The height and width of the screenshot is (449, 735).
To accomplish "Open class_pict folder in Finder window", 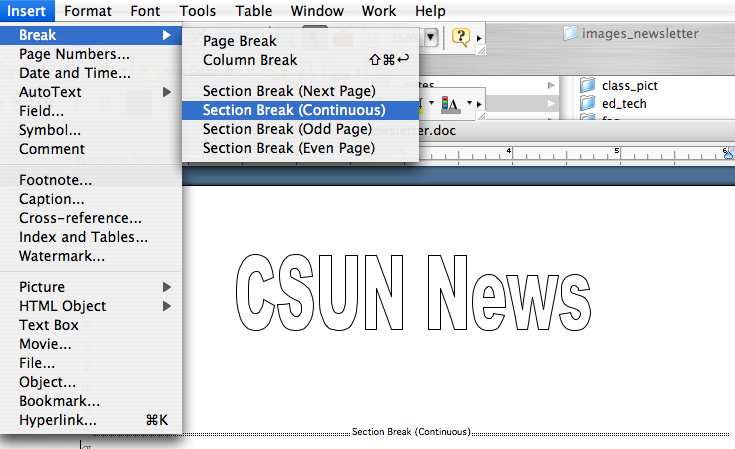I will click(x=619, y=85).
